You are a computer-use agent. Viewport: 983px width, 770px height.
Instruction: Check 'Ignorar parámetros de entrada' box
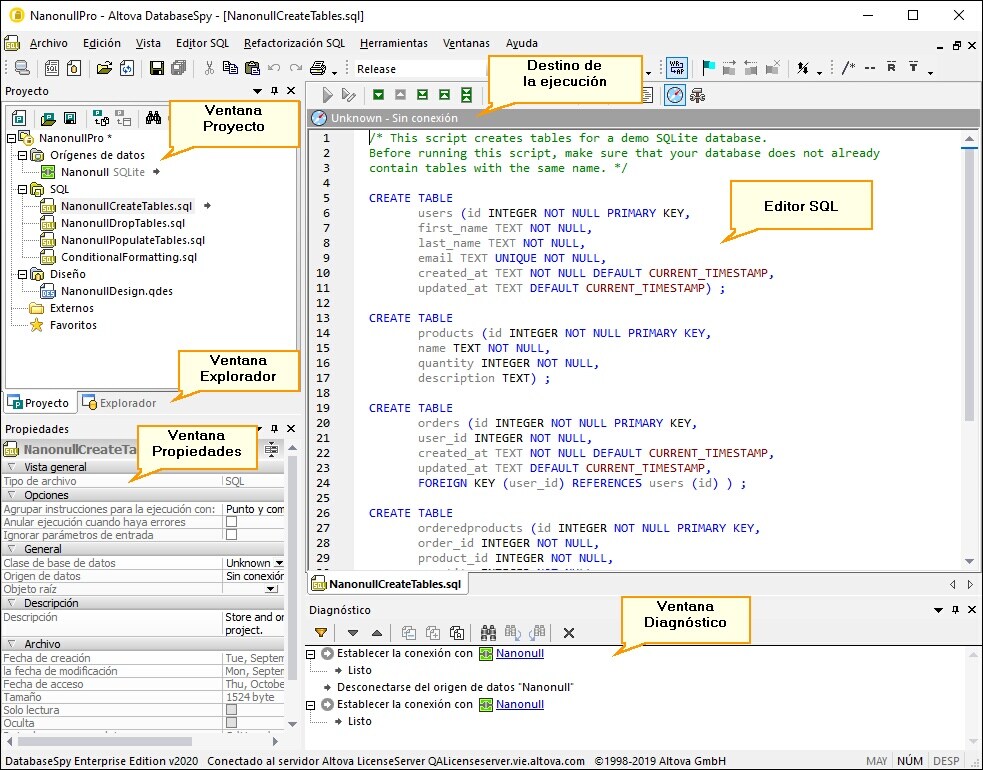coord(231,535)
